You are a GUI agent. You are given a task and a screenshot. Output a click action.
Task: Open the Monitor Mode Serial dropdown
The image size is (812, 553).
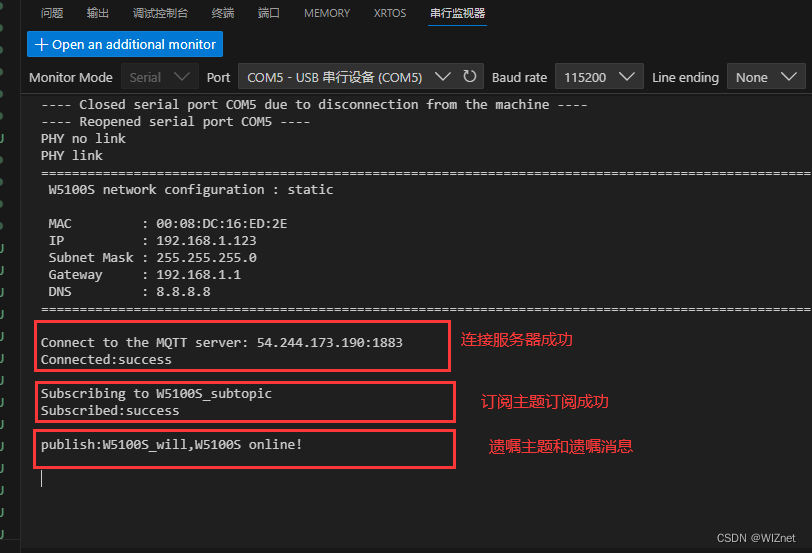[160, 77]
